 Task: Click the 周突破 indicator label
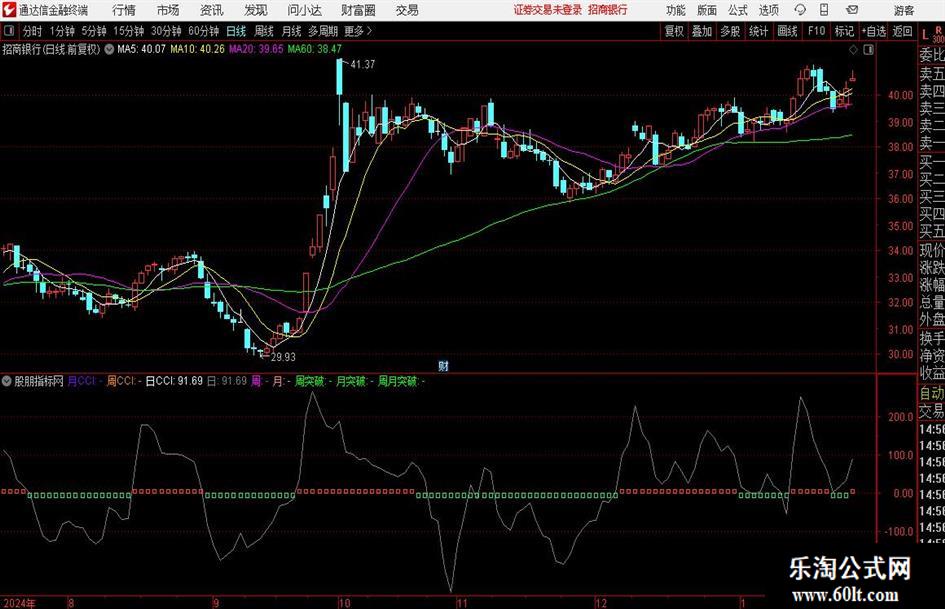[313, 381]
